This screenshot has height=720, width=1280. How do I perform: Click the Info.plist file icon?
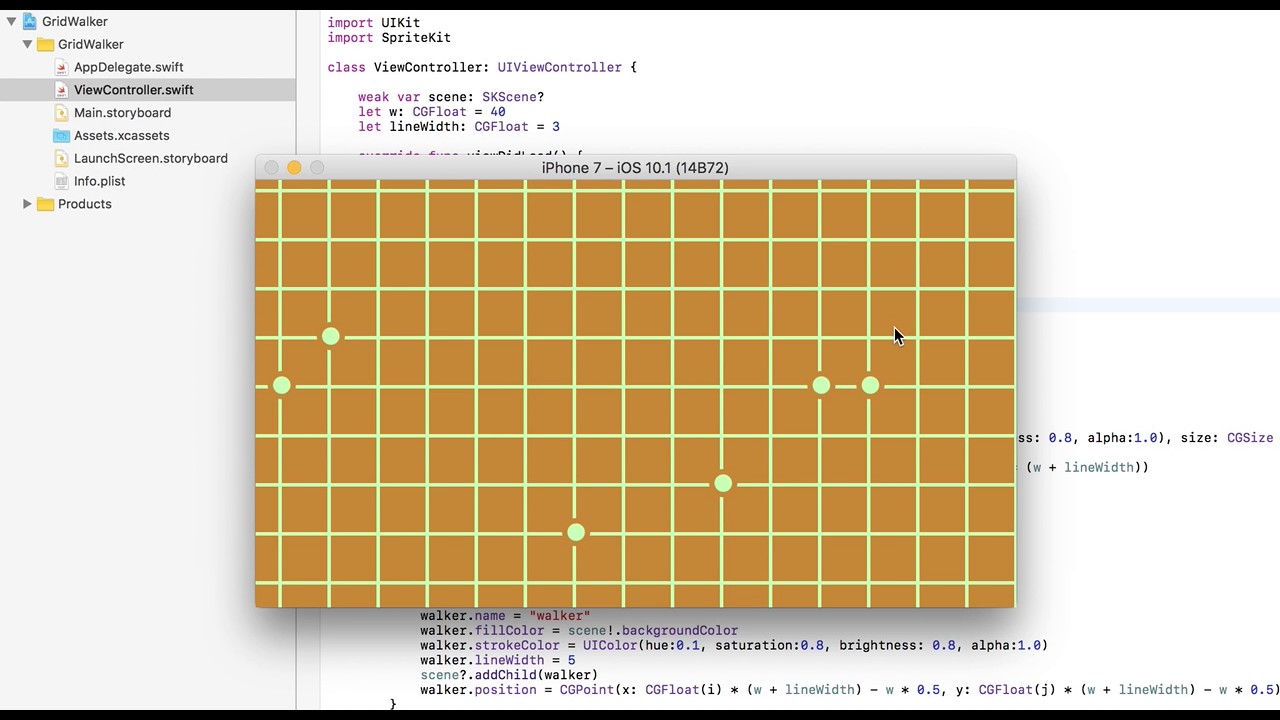click(x=62, y=181)
